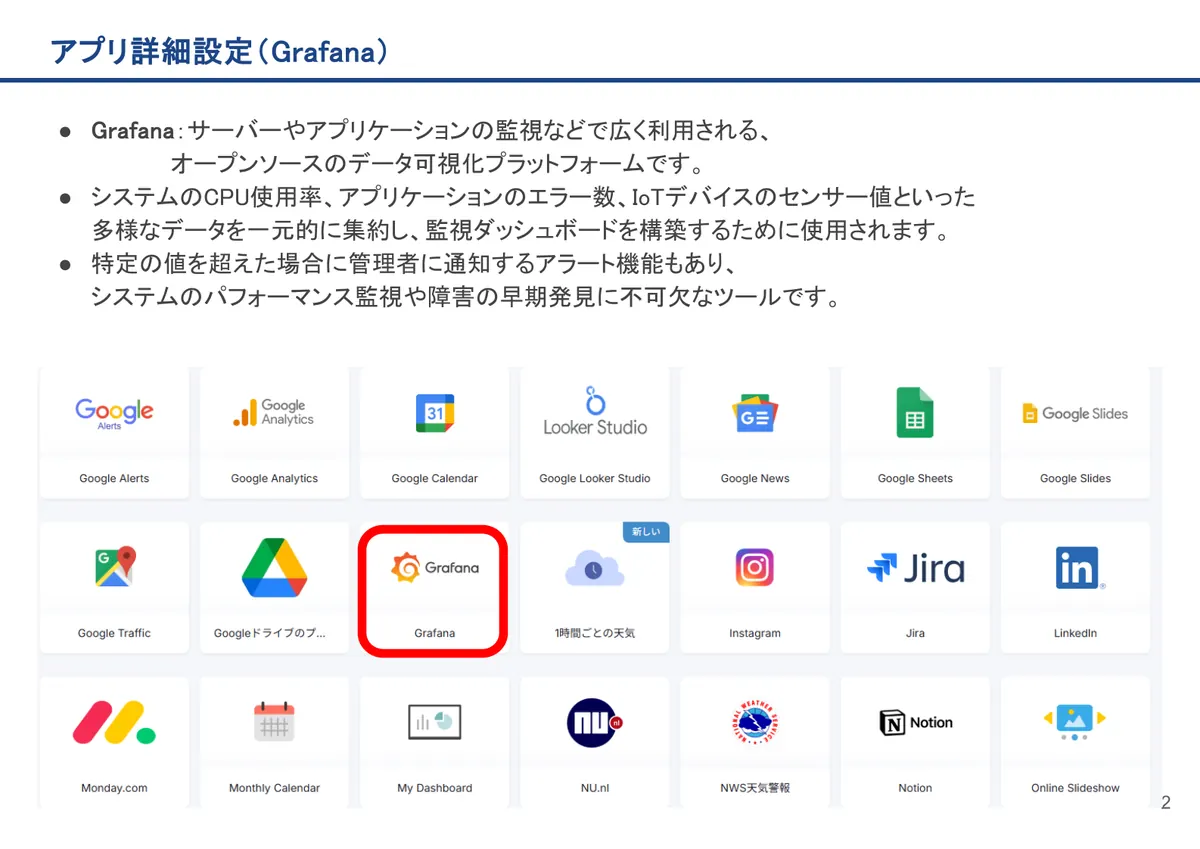Click the slide title "アプリ詳細設定(Grafana)"
This screenshot has height=849, width=1200.
219,51
